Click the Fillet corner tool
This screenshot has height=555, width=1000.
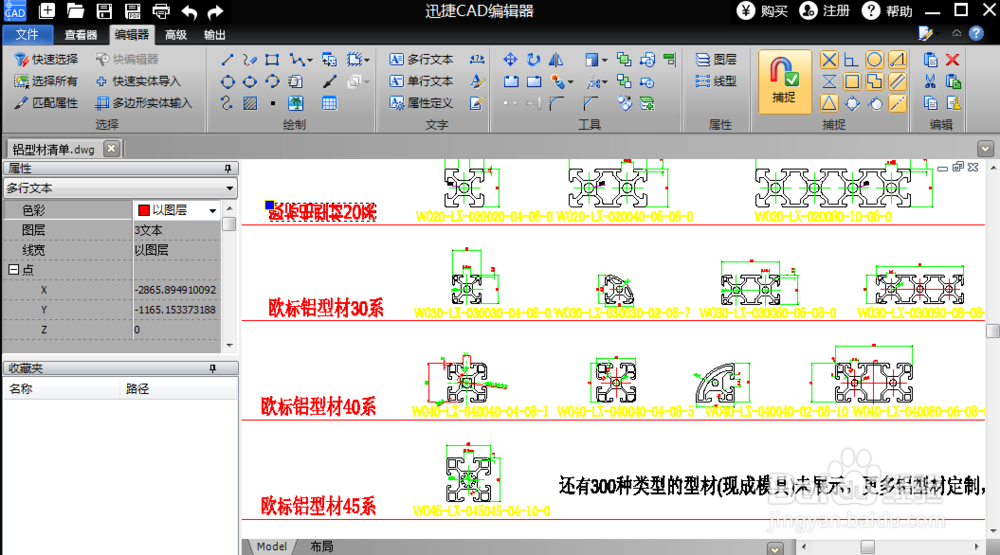coord(556,103)
